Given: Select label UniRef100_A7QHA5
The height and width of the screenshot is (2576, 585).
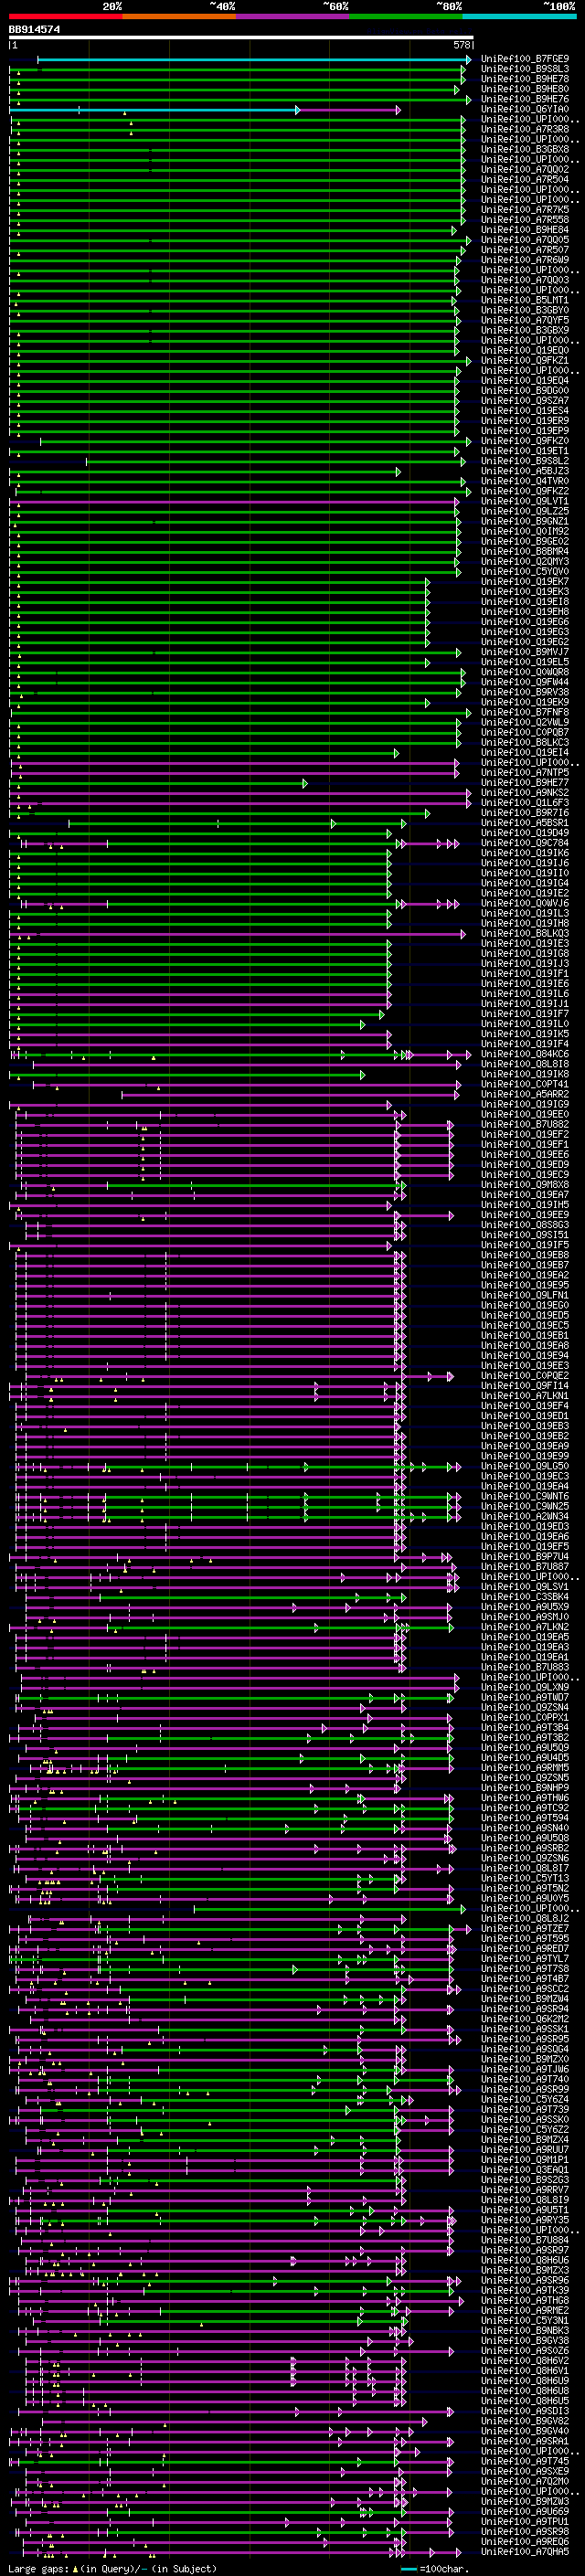Looking at the screenshot, I should (525, 2552).
